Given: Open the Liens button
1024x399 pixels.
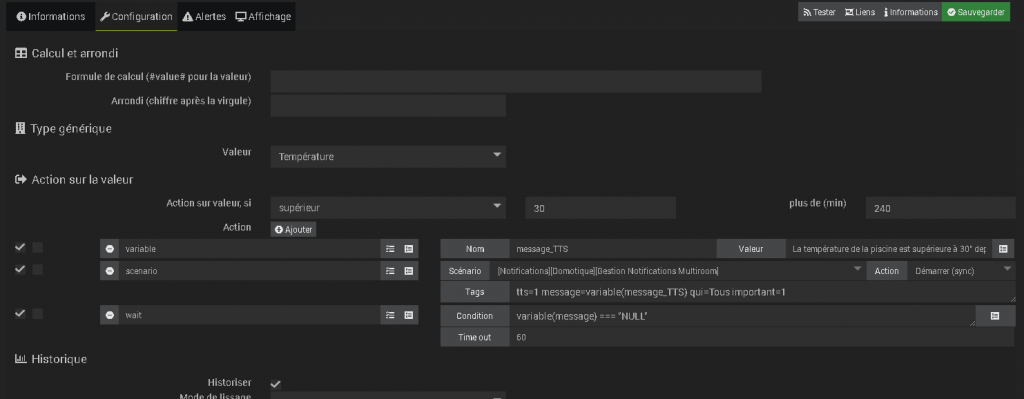Looking at the screenshot, I should pyautogui.click(x=859, y=12).
